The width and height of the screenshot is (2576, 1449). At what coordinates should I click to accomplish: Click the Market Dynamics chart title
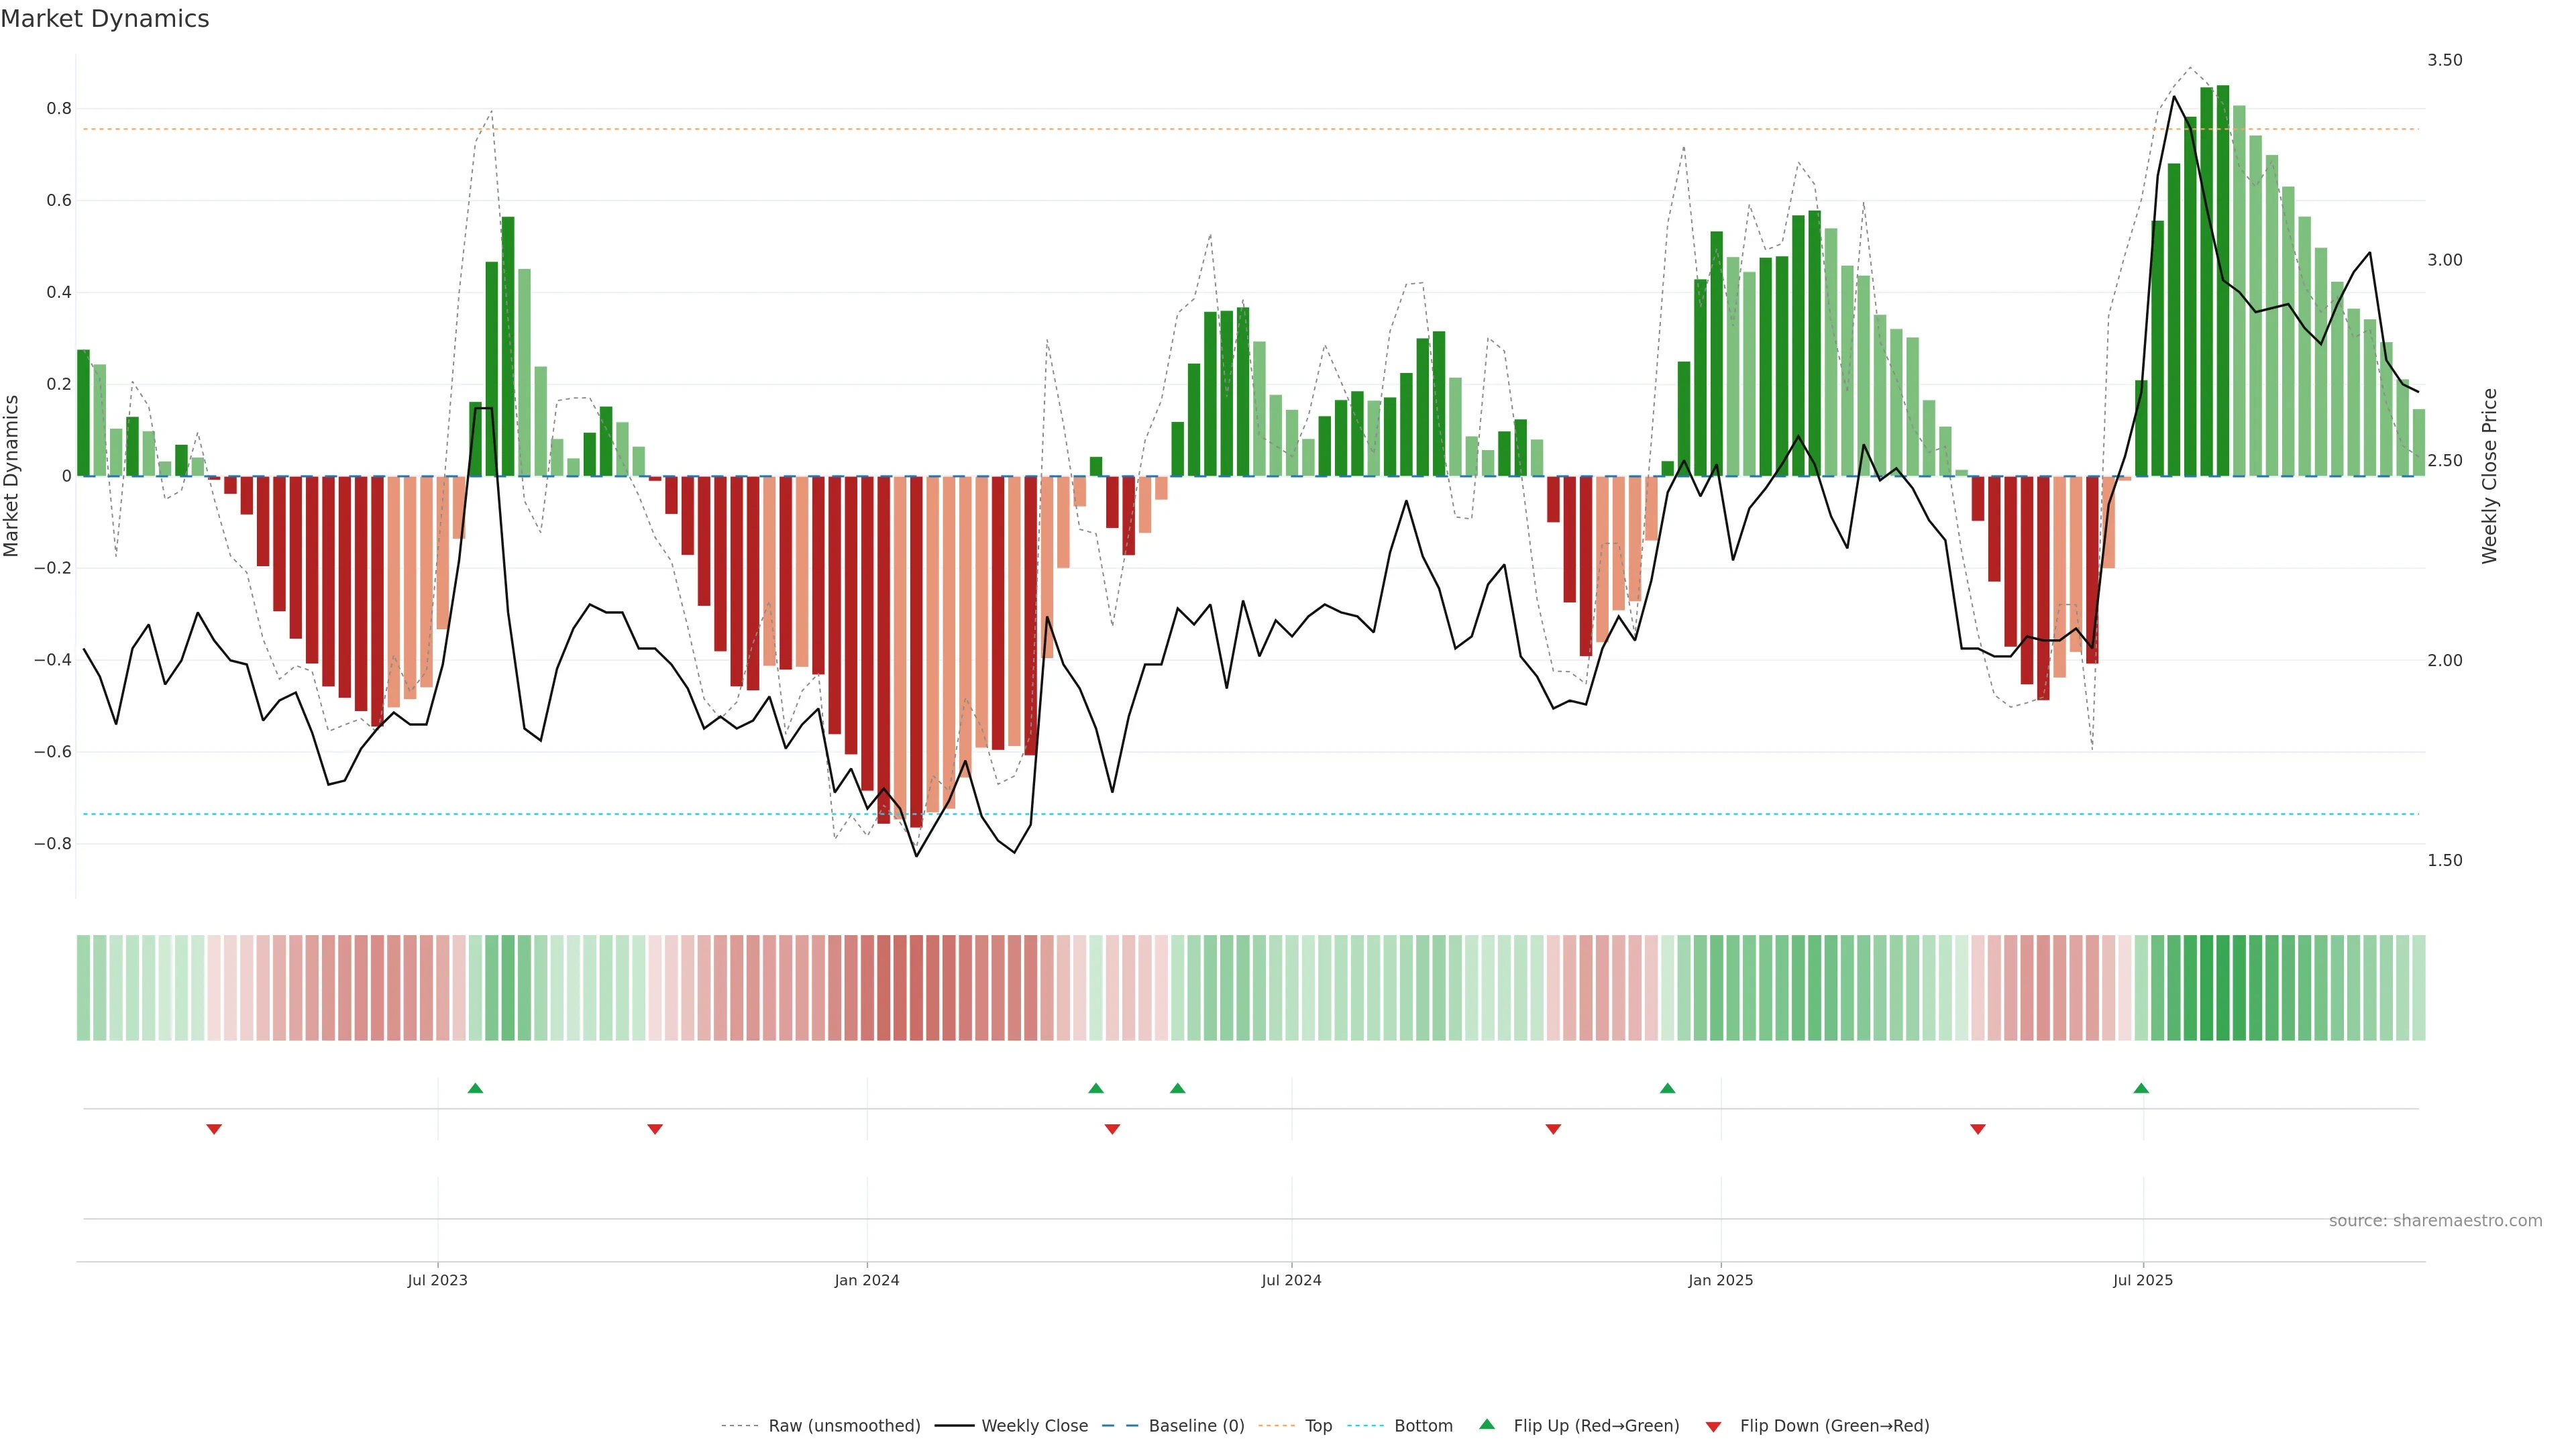pos(105,19)
